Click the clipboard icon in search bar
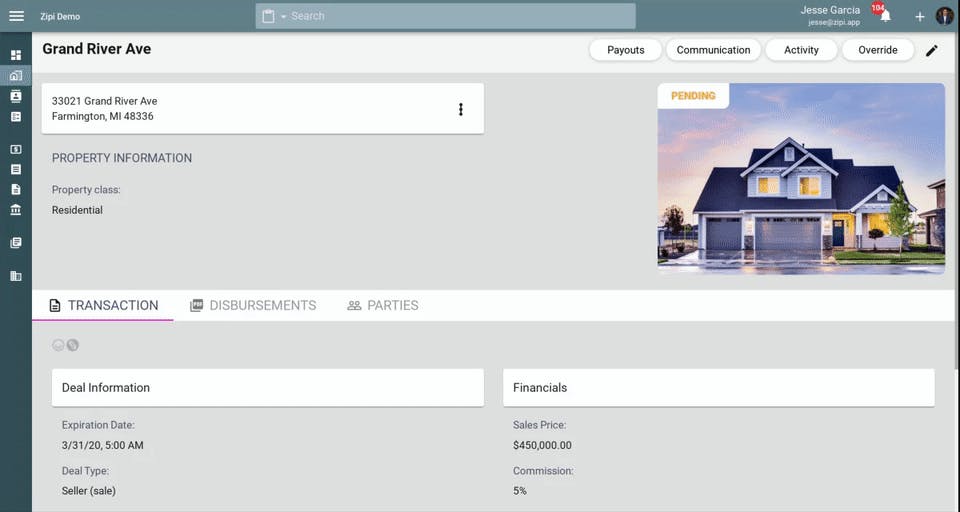960x512 pixels. 268,17
